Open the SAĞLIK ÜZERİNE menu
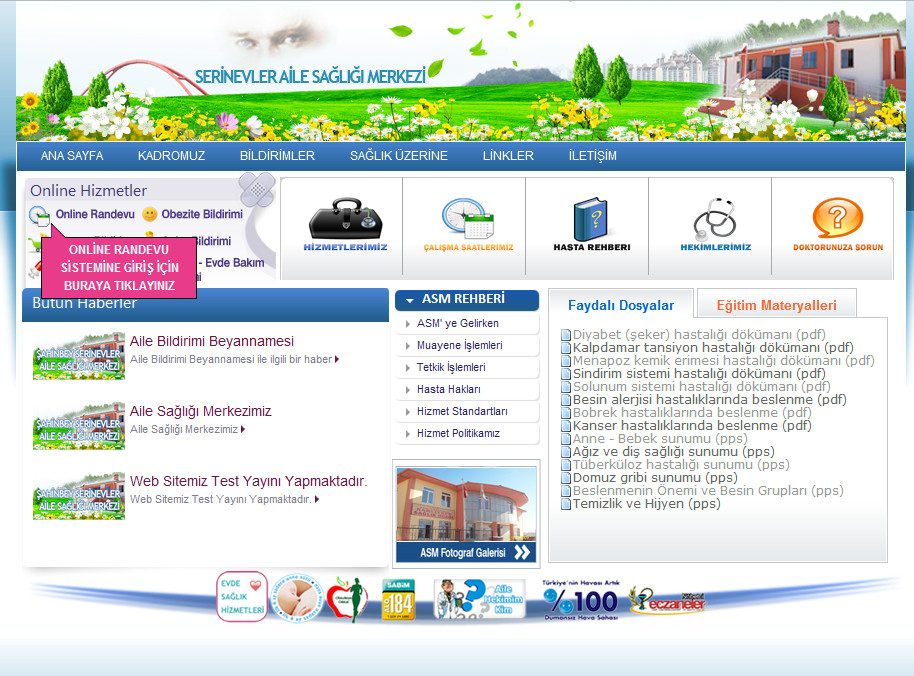 tap(397, 155)
